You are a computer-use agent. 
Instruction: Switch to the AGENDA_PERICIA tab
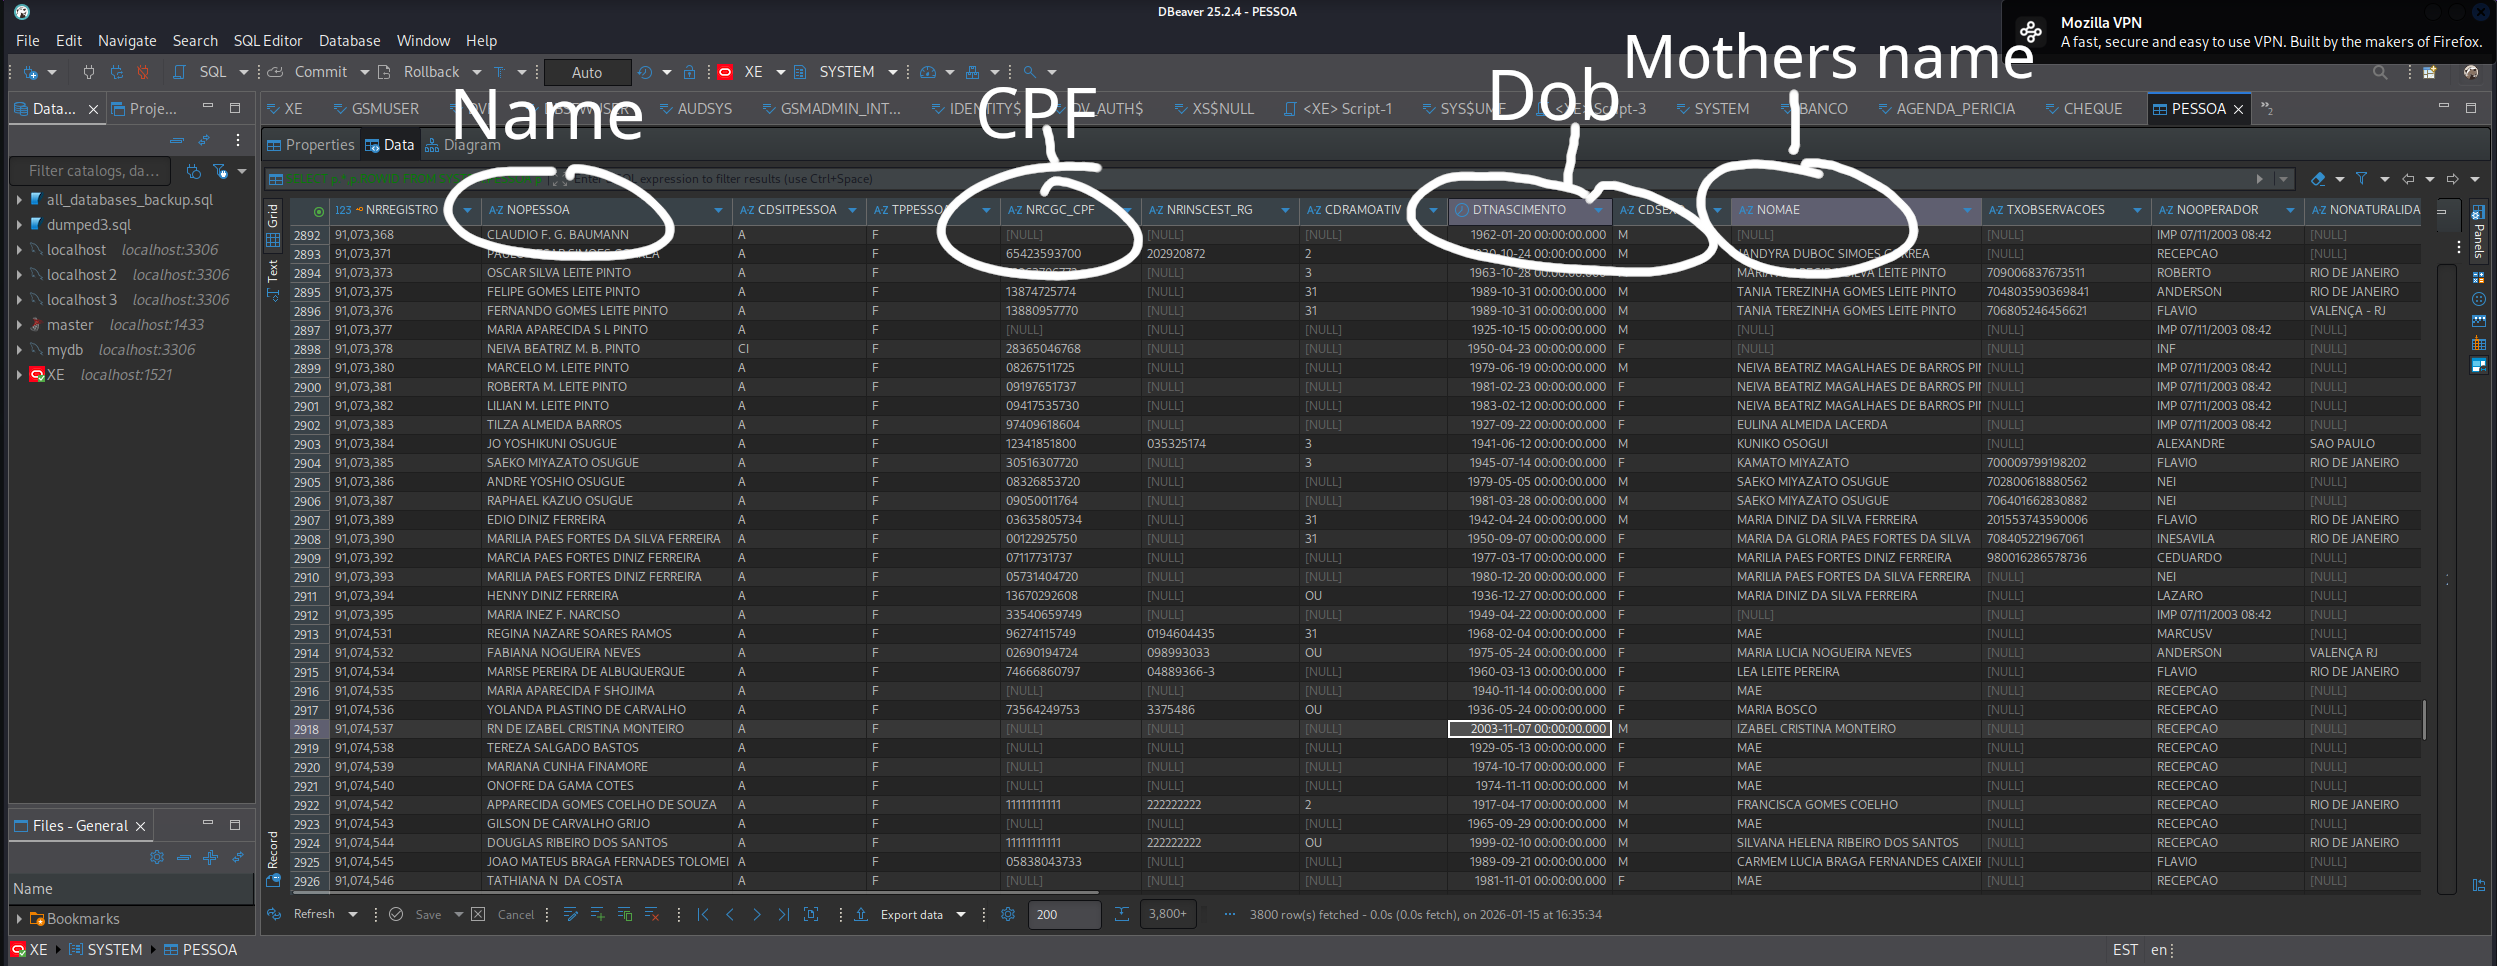(1954, 109)
